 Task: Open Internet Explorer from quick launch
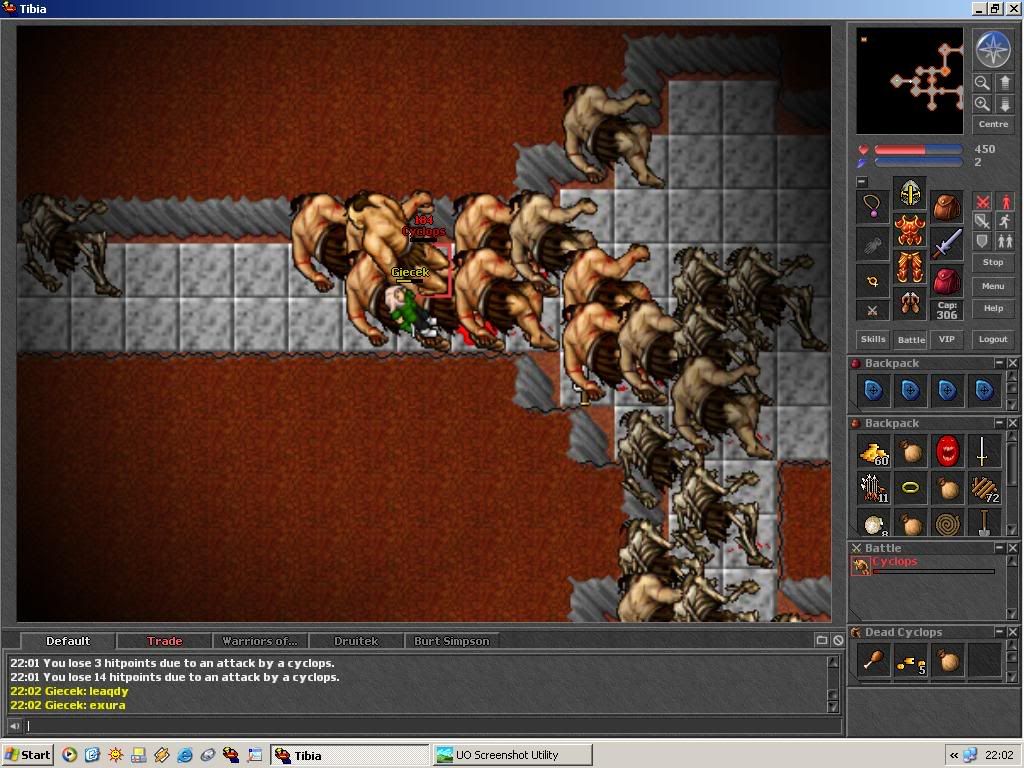point(185,755)
